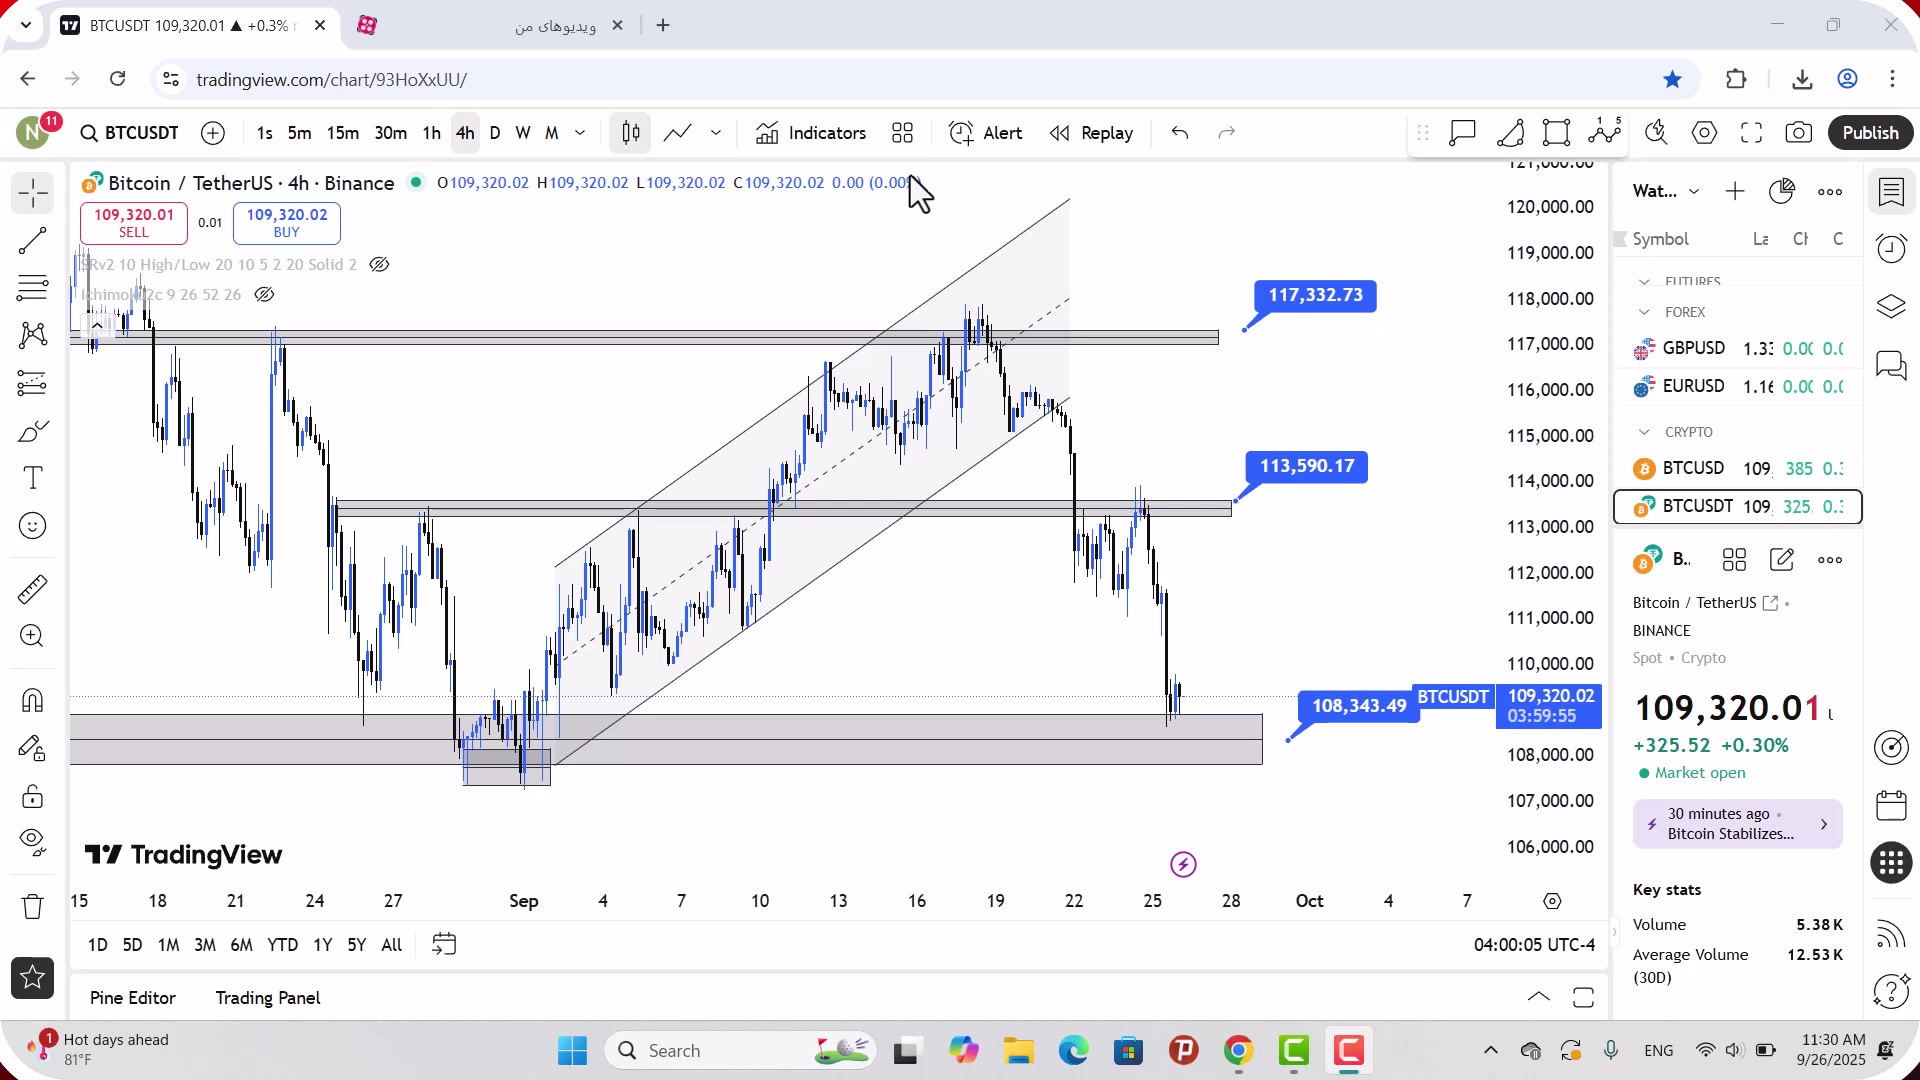
Task: Activate the zoom in tool
Action: pyautogui.click(x=32, y=636)
